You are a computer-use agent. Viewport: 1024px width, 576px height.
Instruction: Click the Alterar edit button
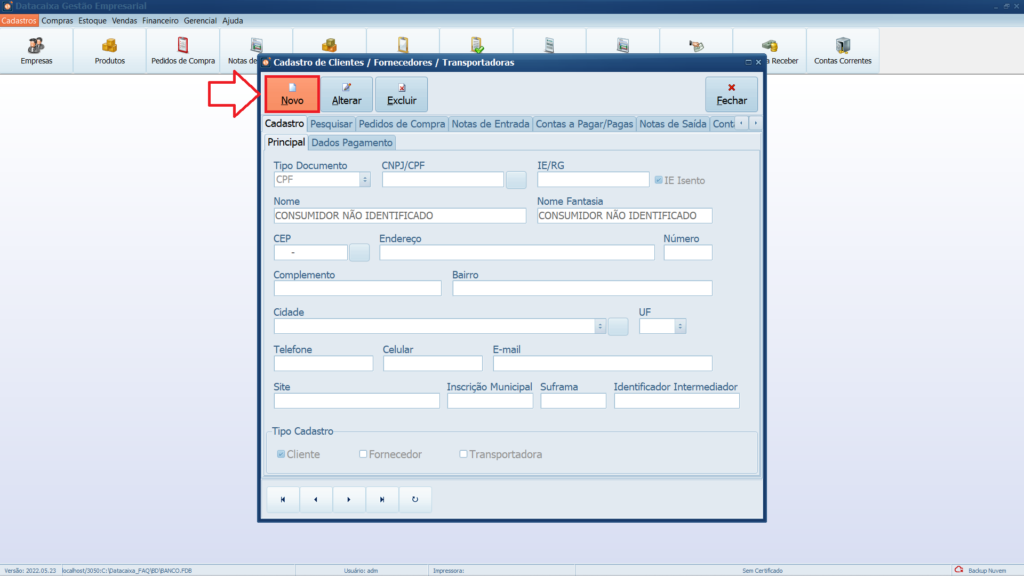click(346, 94)
